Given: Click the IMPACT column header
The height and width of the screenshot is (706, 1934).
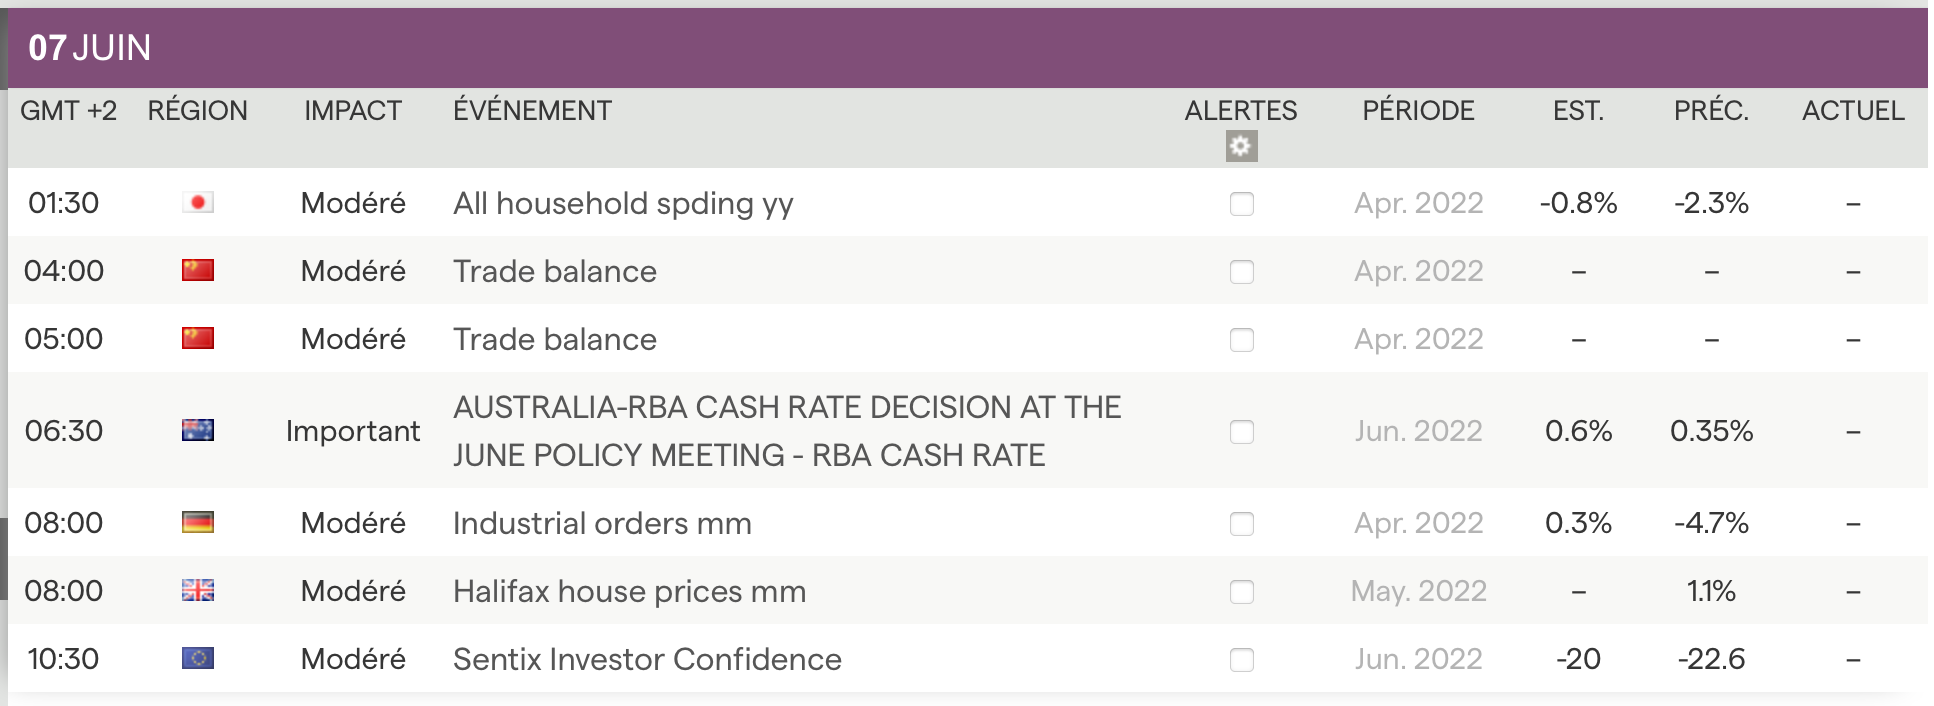Looking at the screenshot, I should pyautogui.click(x=353, y=111).
